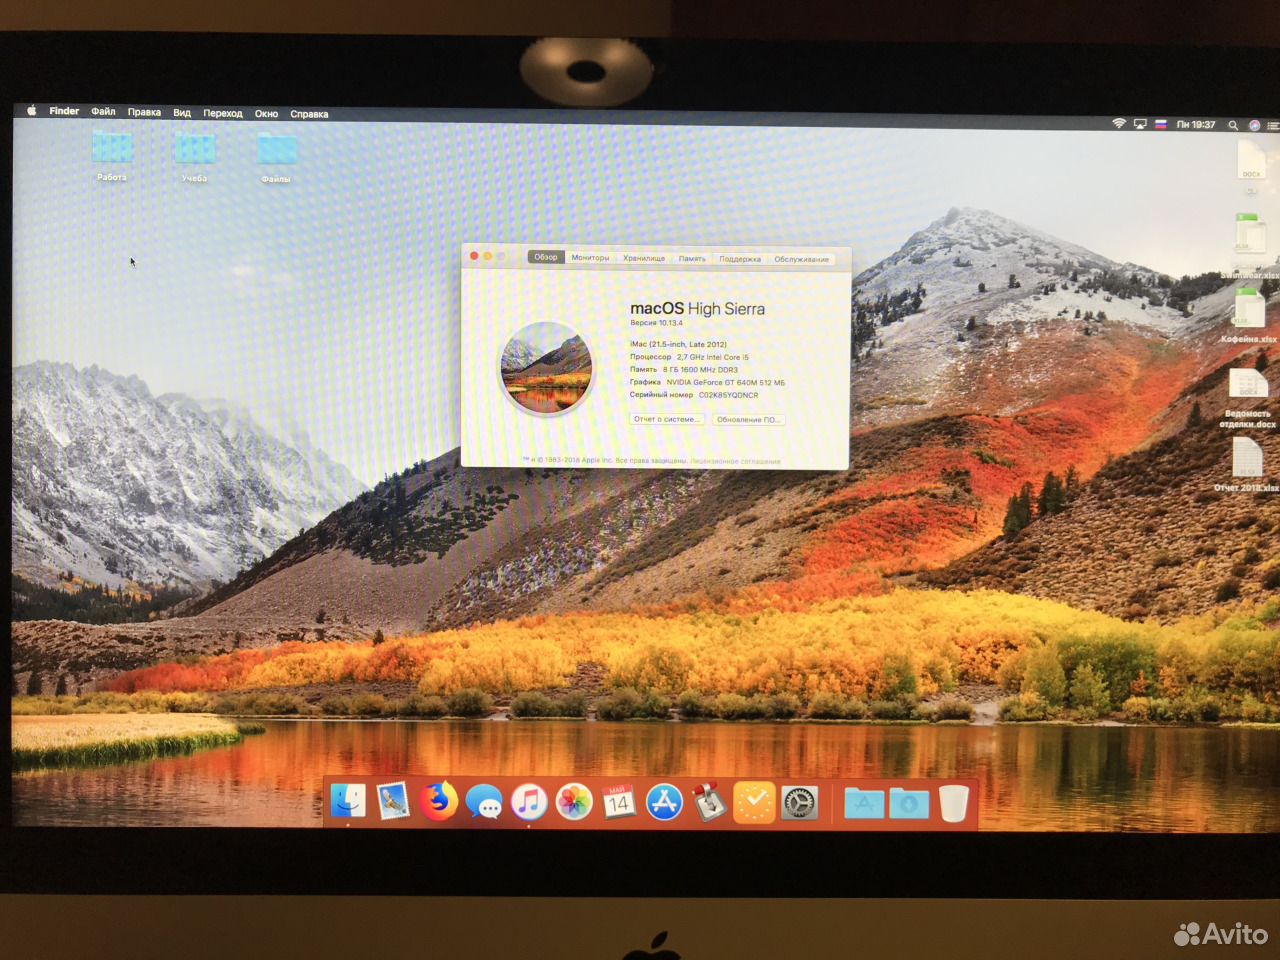1280x960 pixels.
Task: Open the Trash in the Dock
Action: pyautogui.click(x=953, y=802)
